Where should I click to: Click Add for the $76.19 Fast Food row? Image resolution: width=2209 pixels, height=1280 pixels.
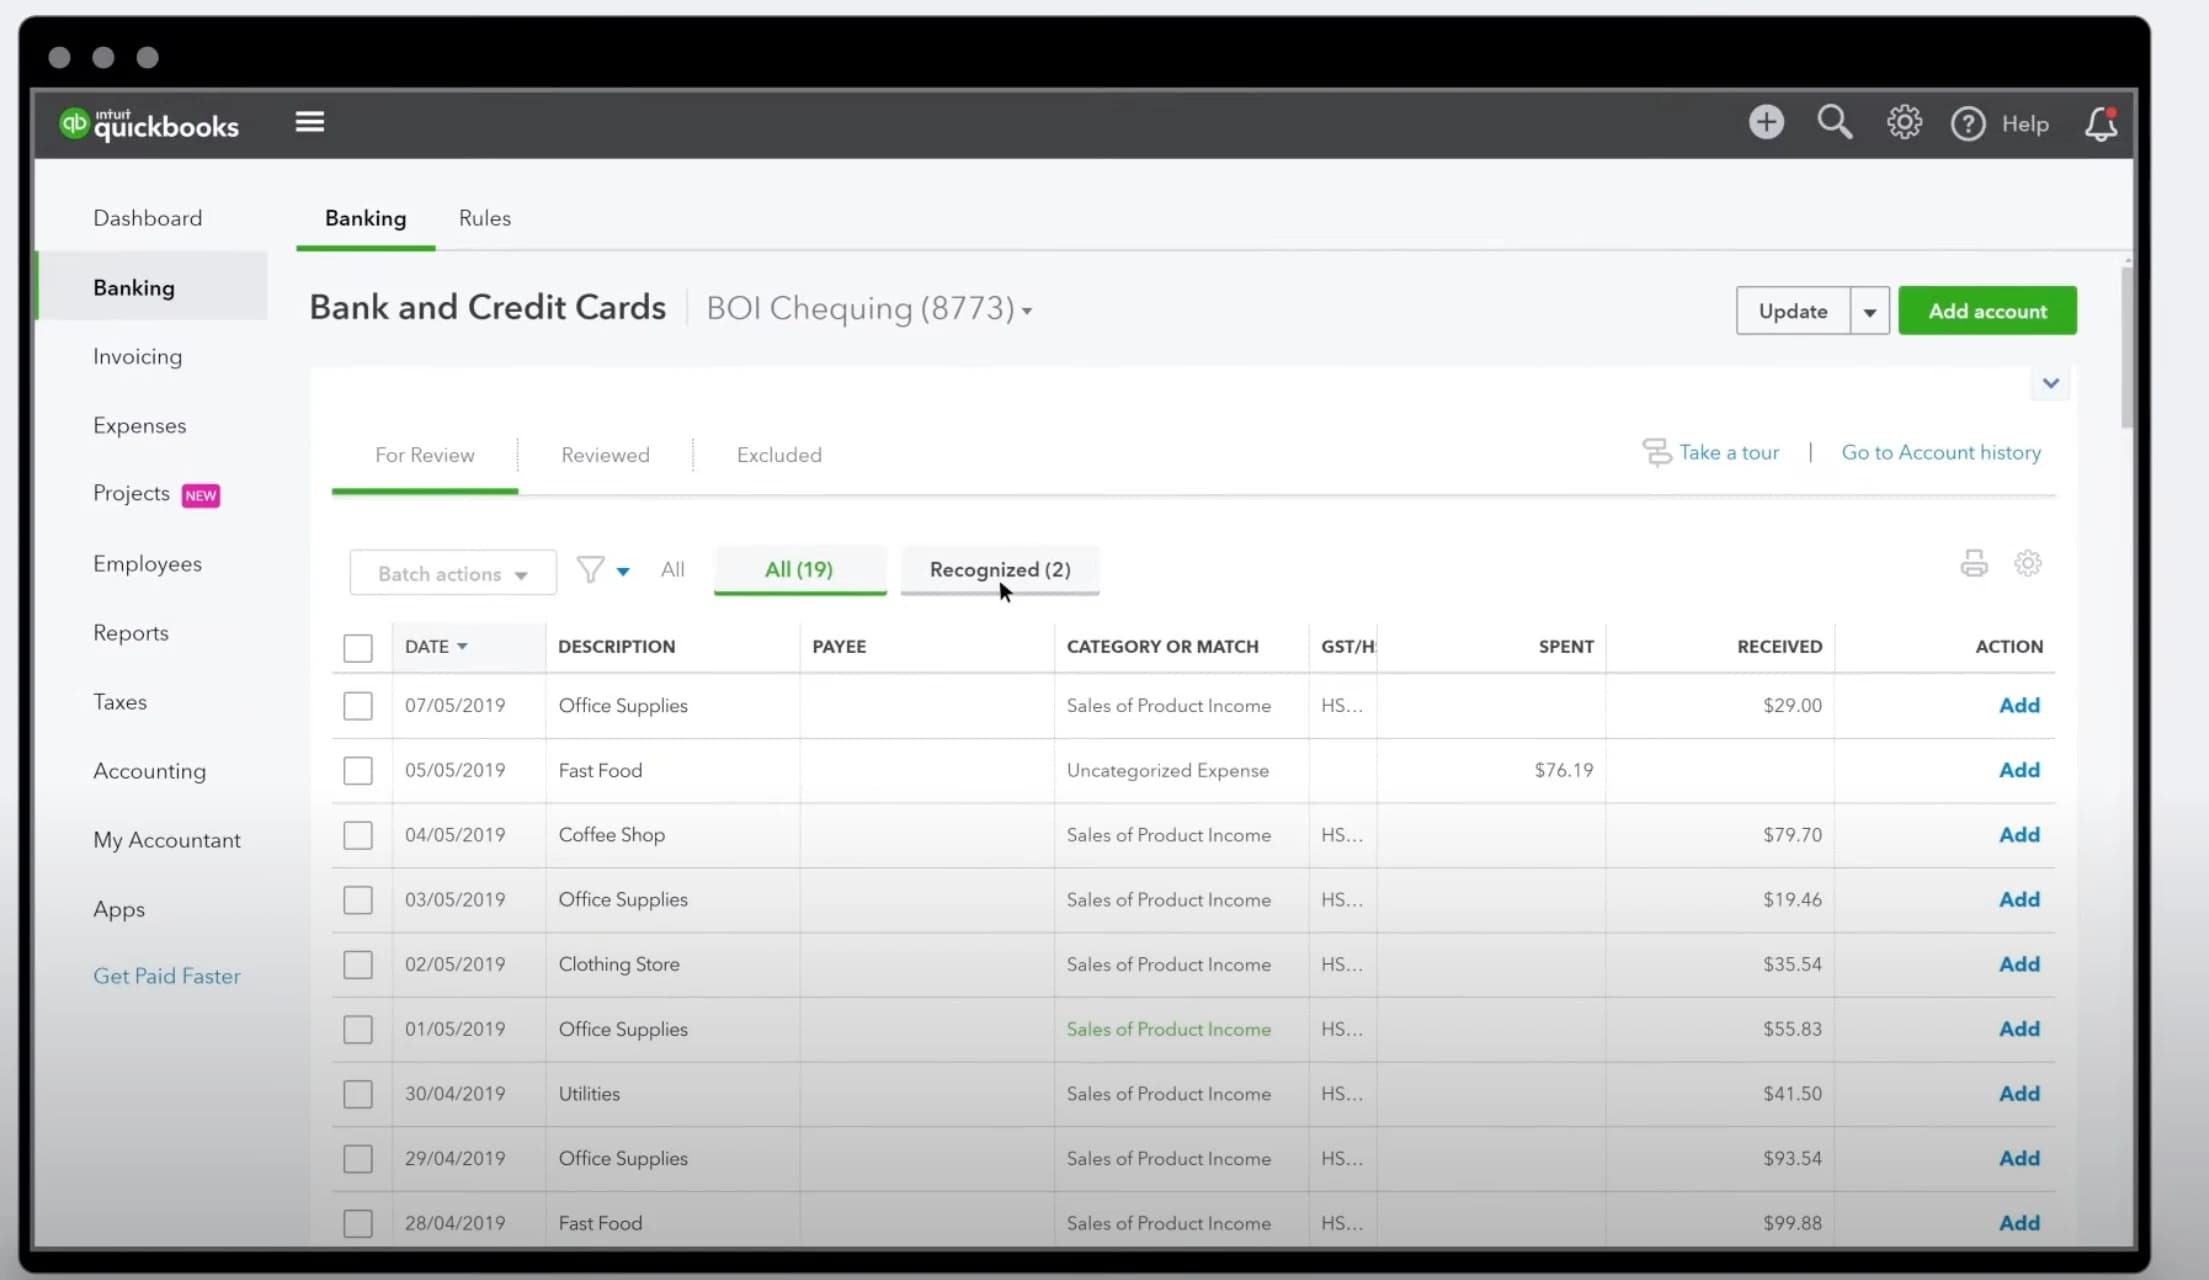(x=2019, y=770)
